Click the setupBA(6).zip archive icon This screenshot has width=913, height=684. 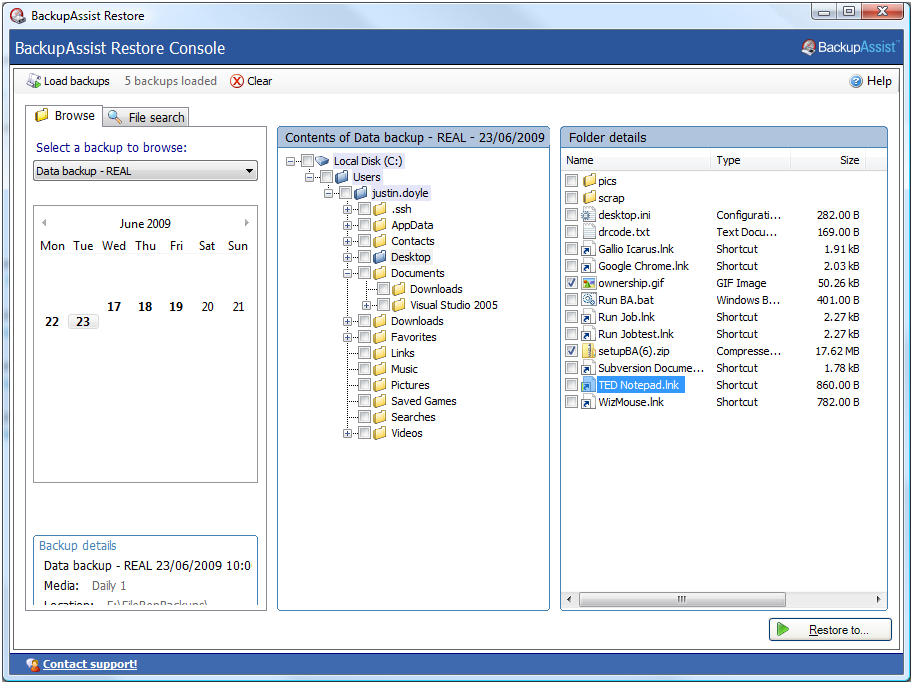(589, 351)
